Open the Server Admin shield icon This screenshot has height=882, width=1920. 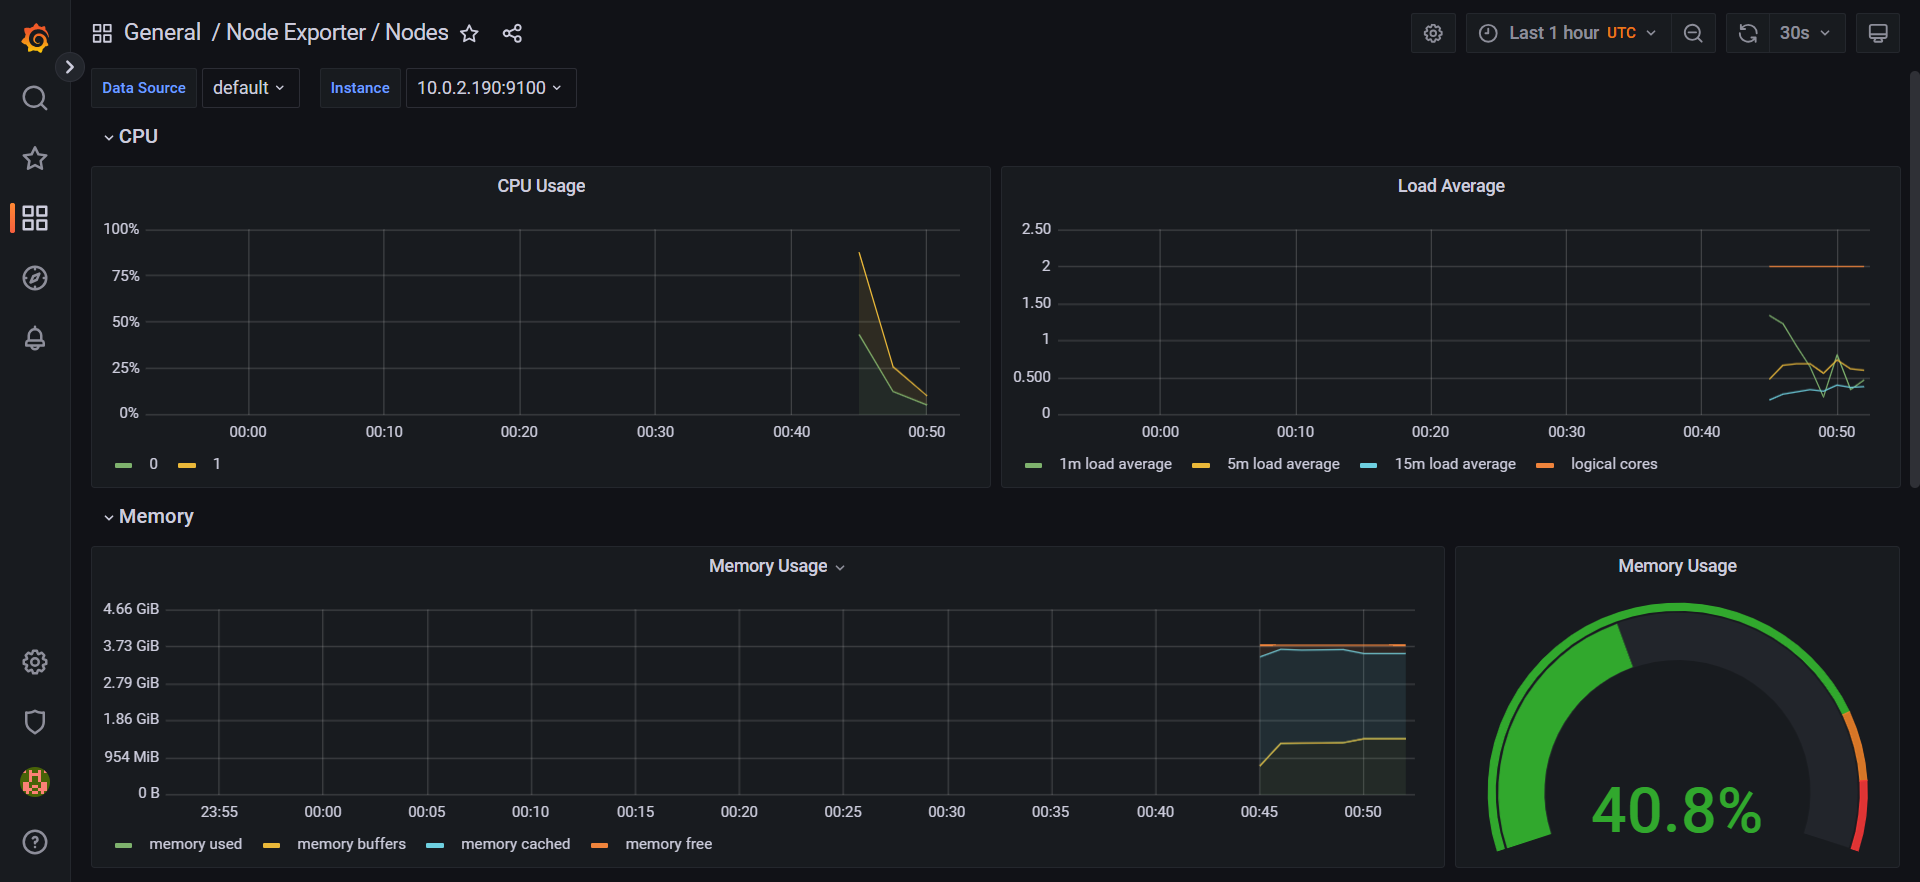[35, 722]
